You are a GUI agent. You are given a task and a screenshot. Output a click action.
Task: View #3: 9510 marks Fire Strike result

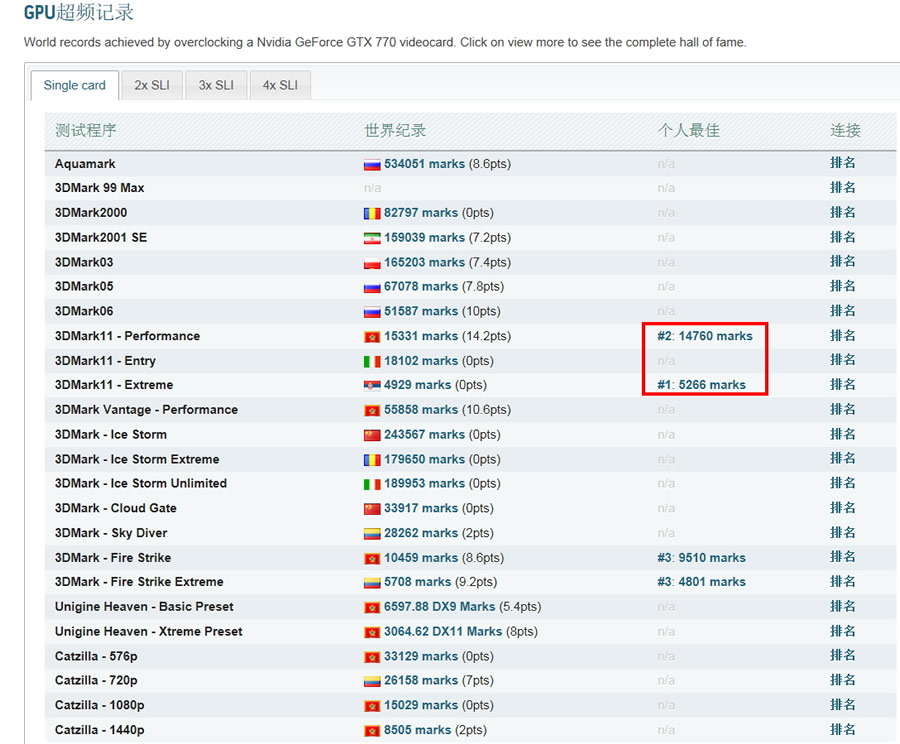[x=701, y=558]
